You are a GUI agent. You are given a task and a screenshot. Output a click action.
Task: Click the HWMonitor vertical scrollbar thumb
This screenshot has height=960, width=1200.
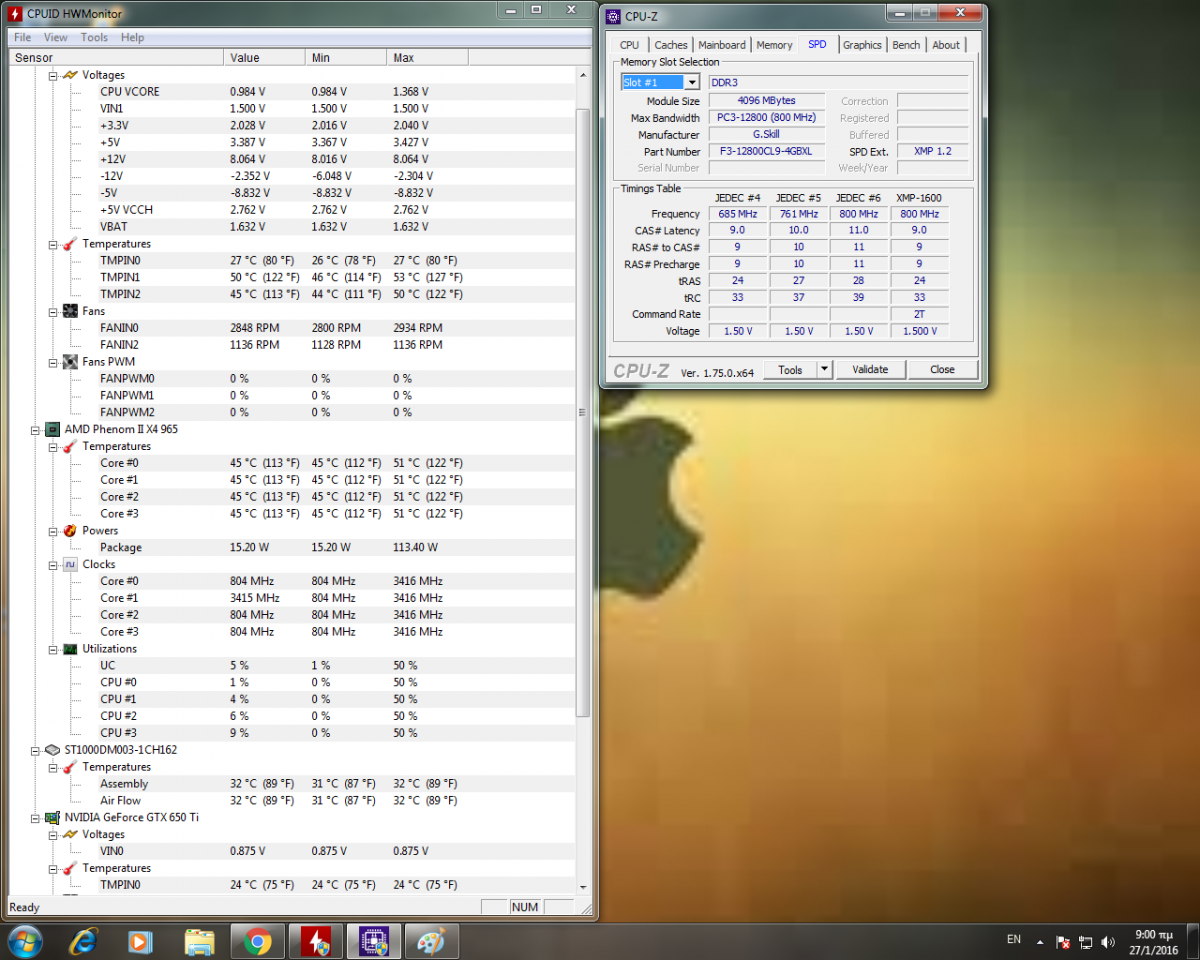coord(584,412)
